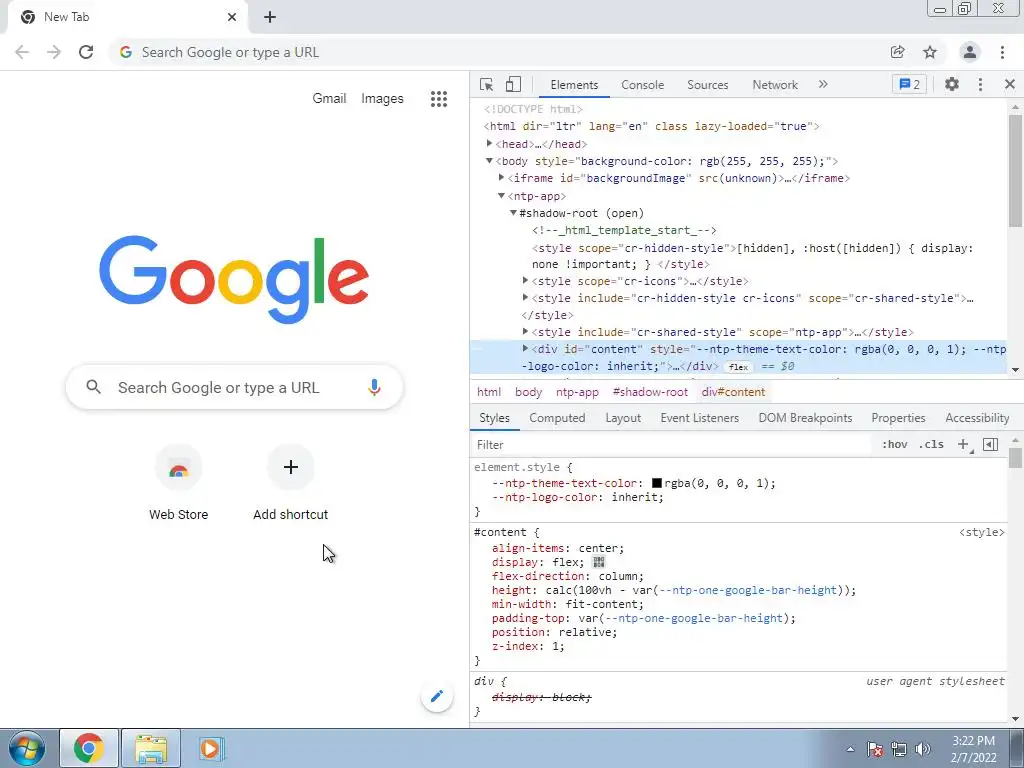Open the Chrome profile avatar
Screen dimensions: 1024x768
coord(970,52)
